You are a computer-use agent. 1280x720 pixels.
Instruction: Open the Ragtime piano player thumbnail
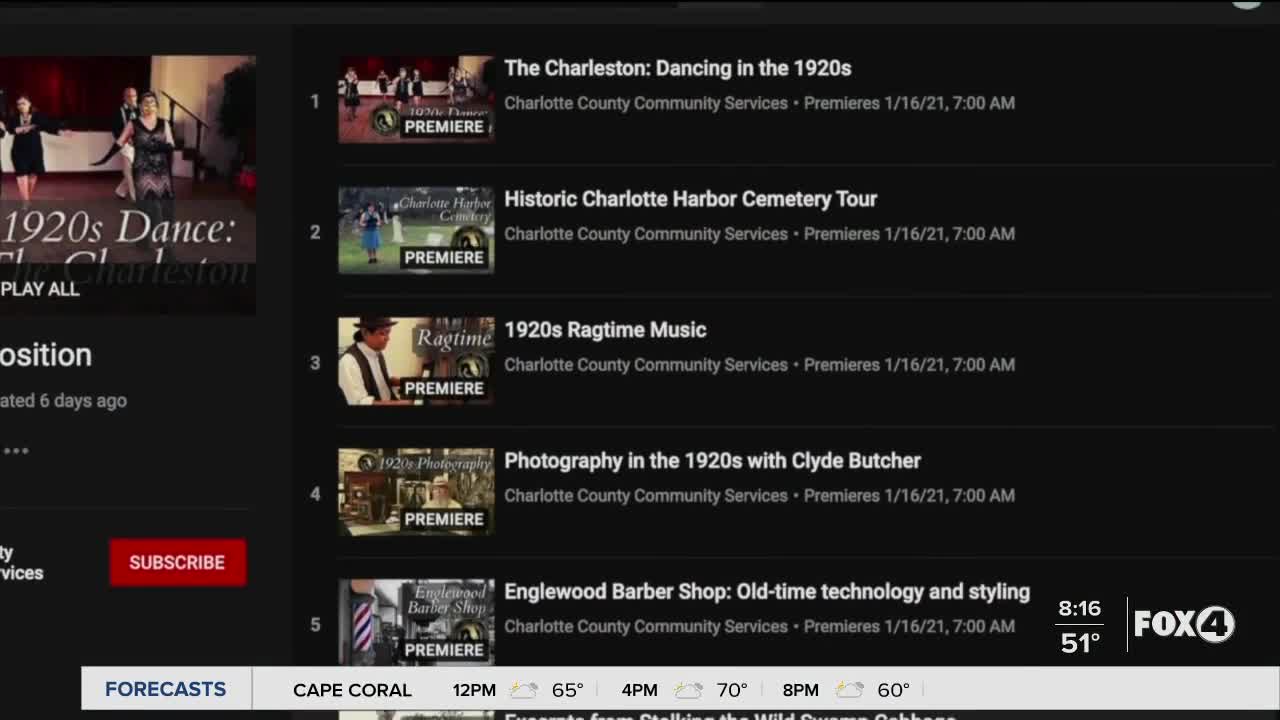416,361
